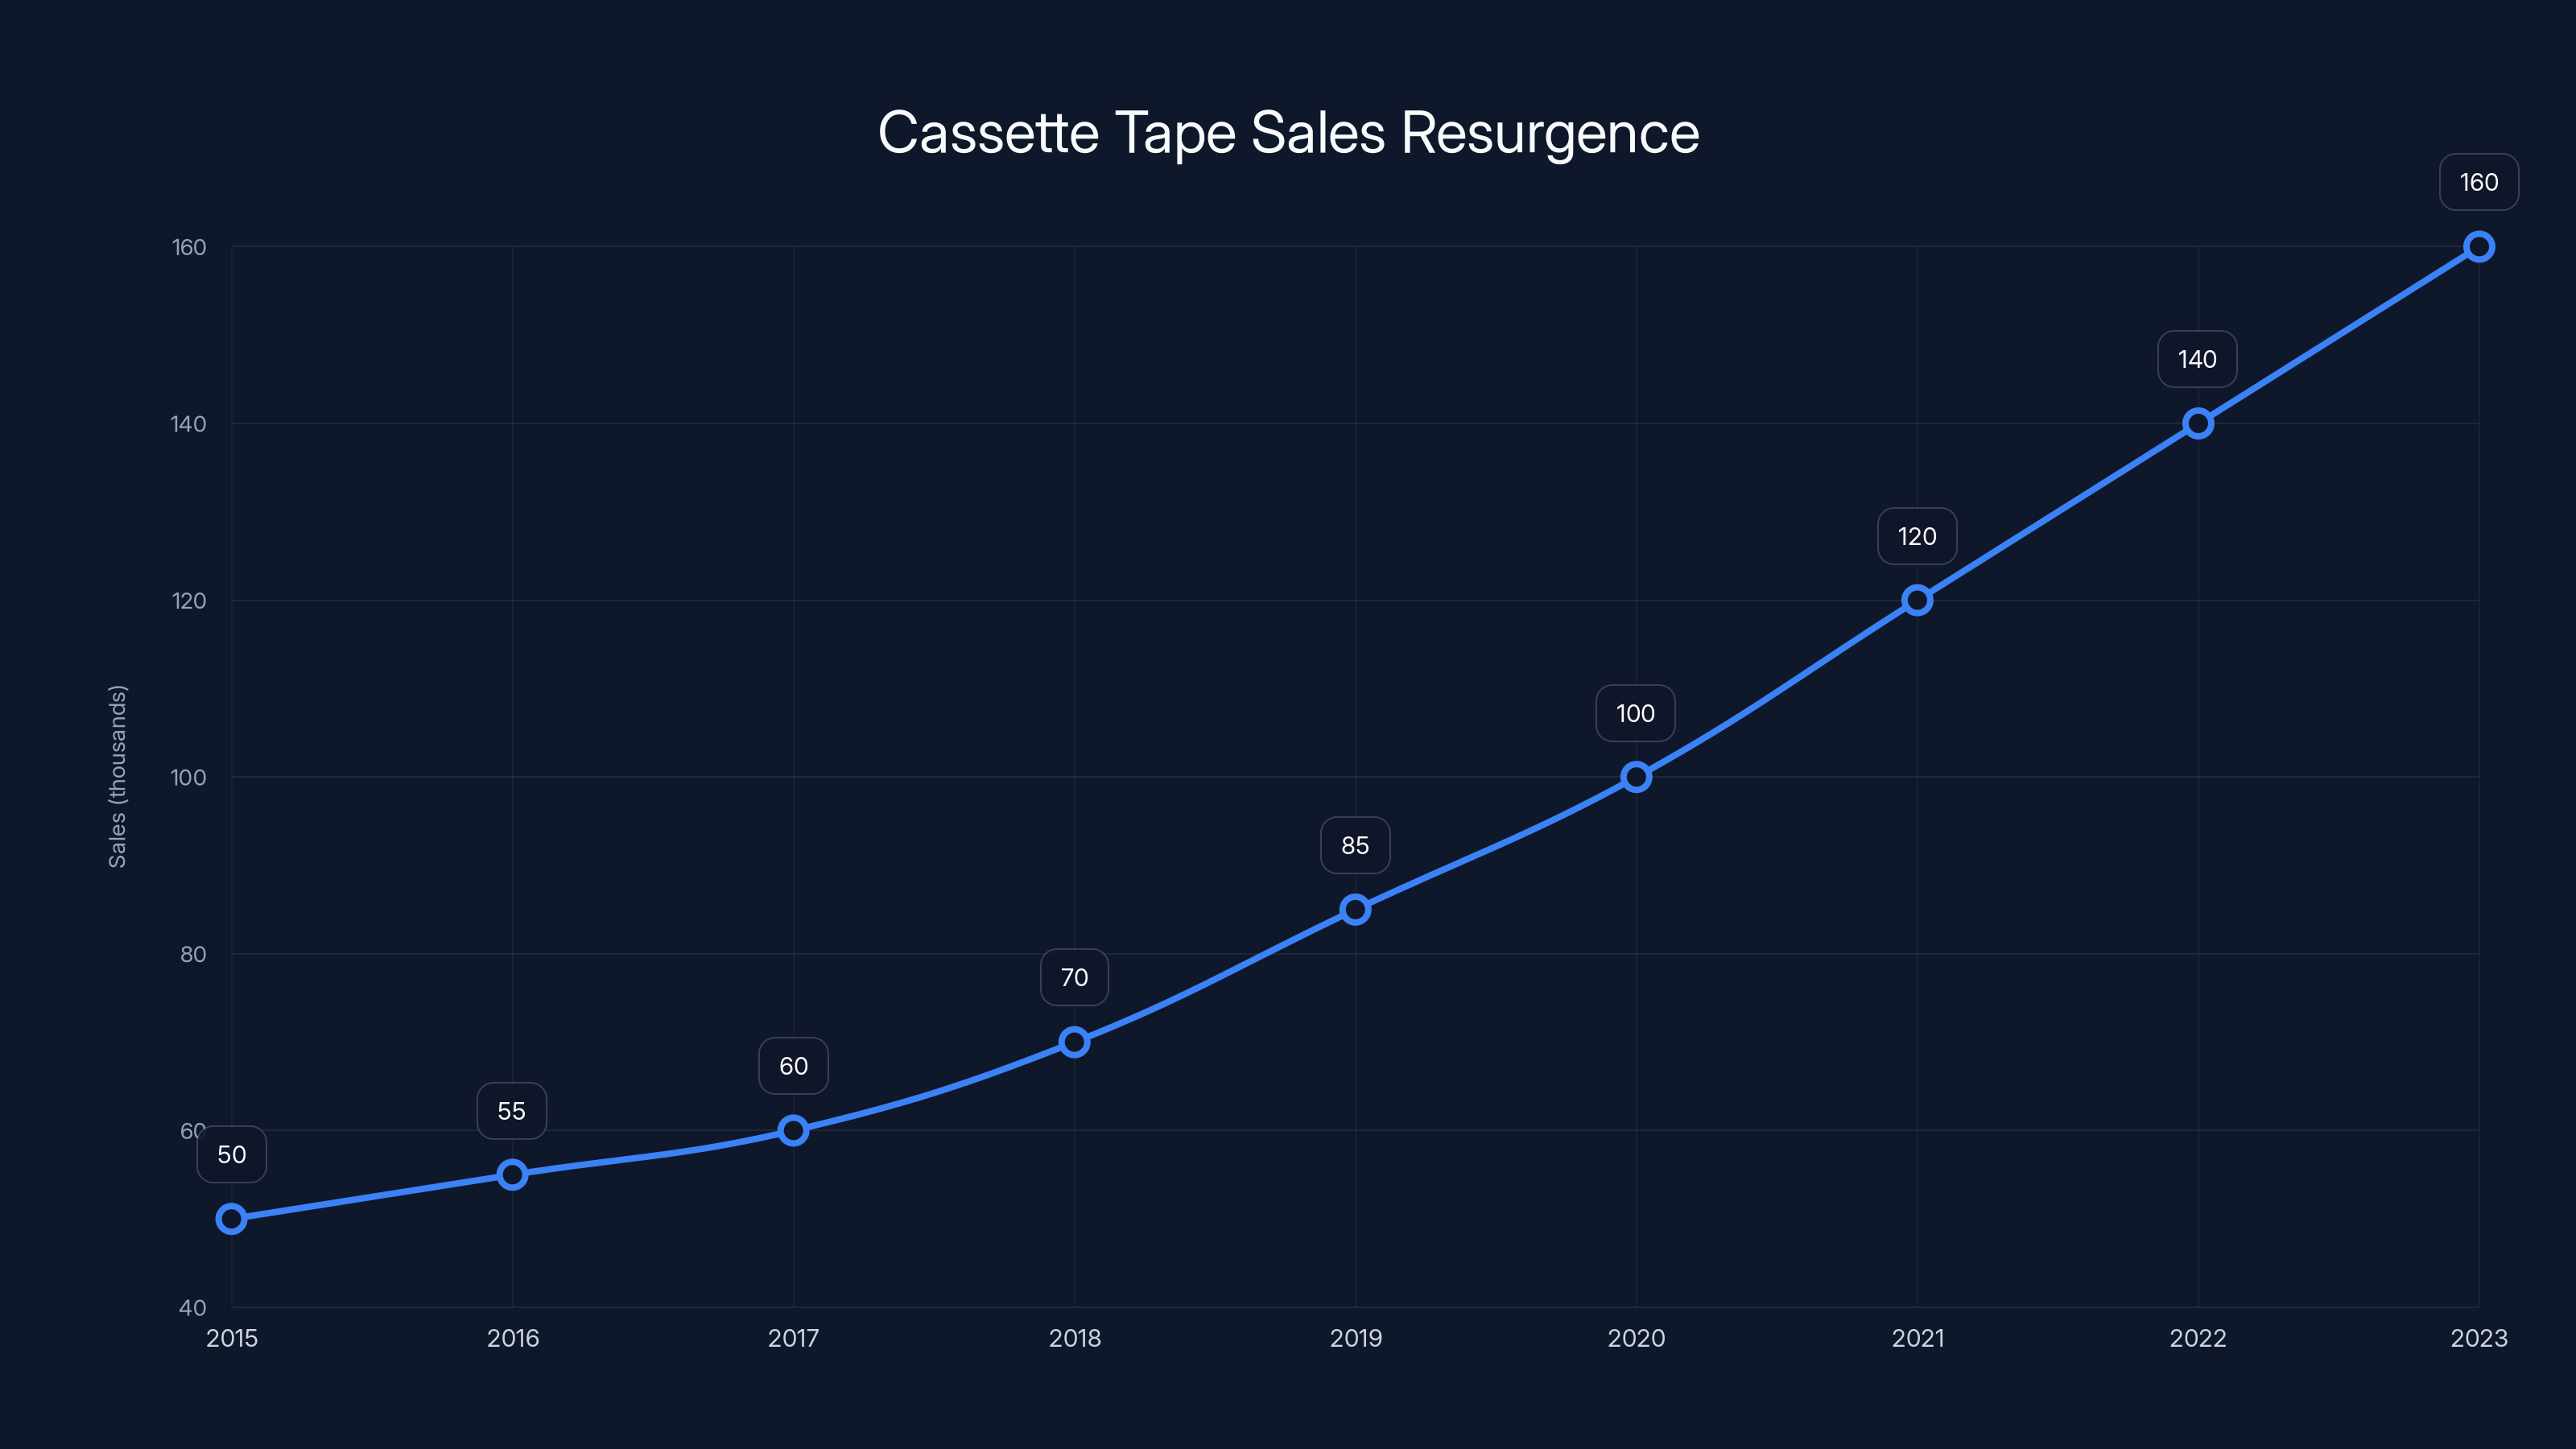Click the 140 y-axis tick label
This screenshot has height=1449, width=2576.
pos(189,423)
